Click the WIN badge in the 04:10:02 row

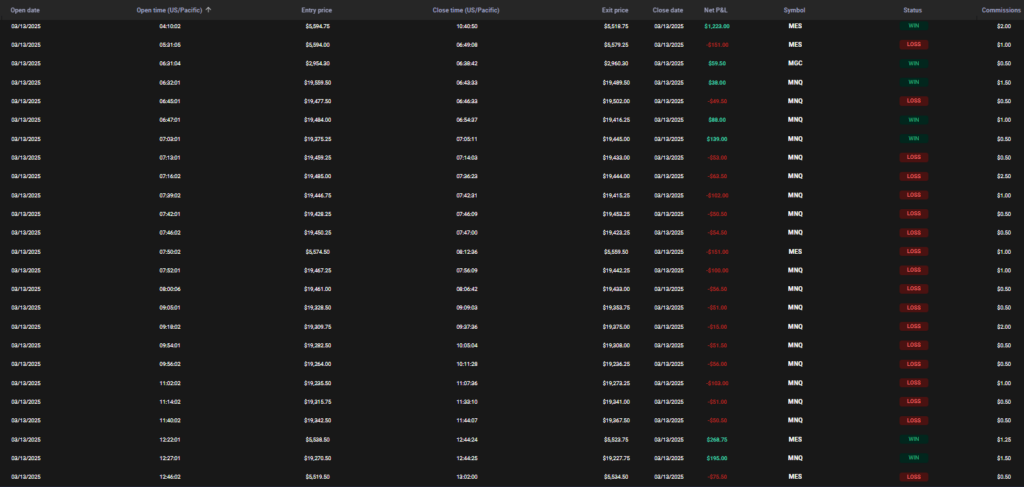[914, 26]
